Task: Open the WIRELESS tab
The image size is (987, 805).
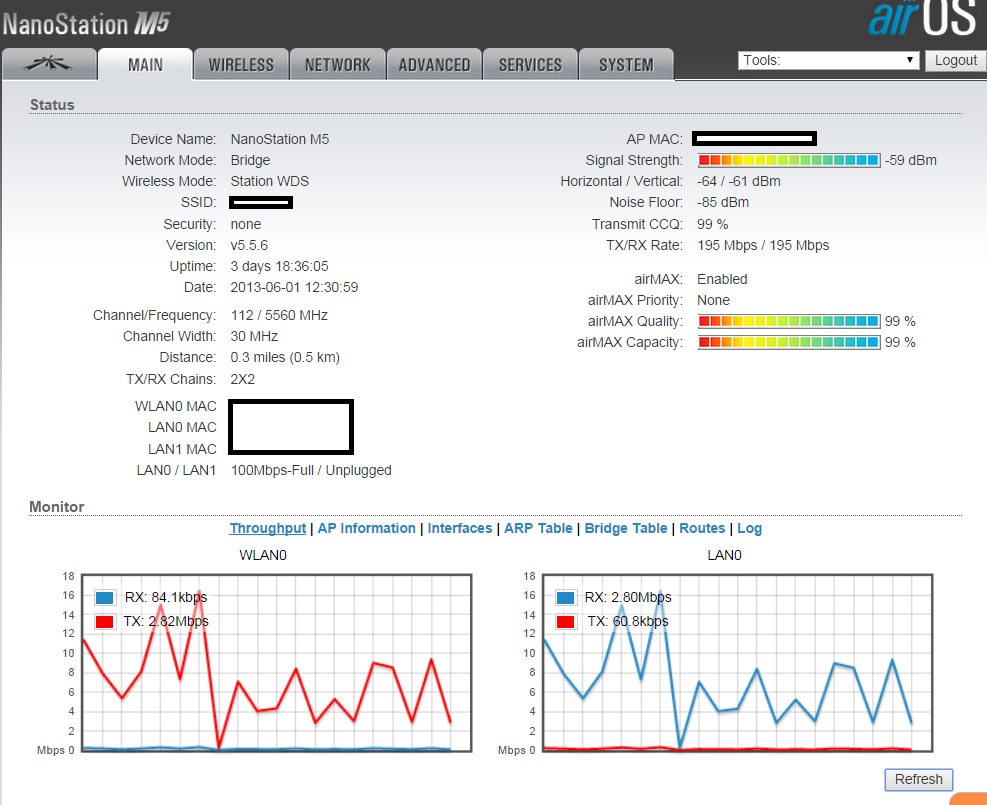Action: [x=241, y=64]
